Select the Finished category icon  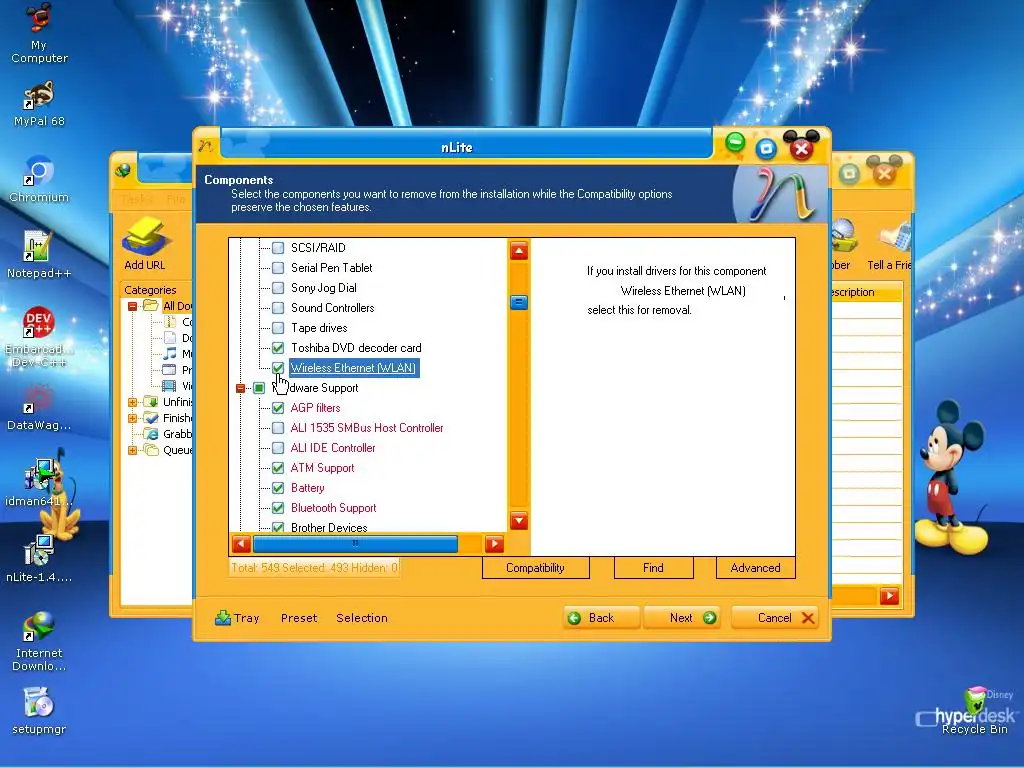click(x=151, y=418)
